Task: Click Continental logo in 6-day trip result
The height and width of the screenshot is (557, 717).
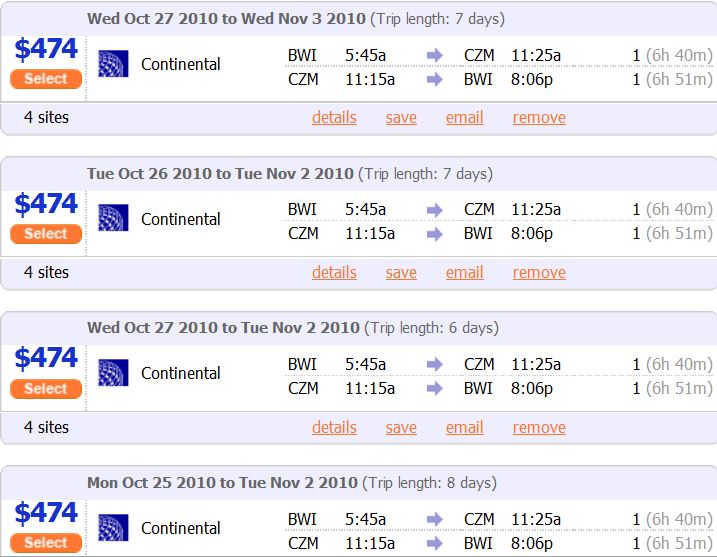Action: (113, 373)
